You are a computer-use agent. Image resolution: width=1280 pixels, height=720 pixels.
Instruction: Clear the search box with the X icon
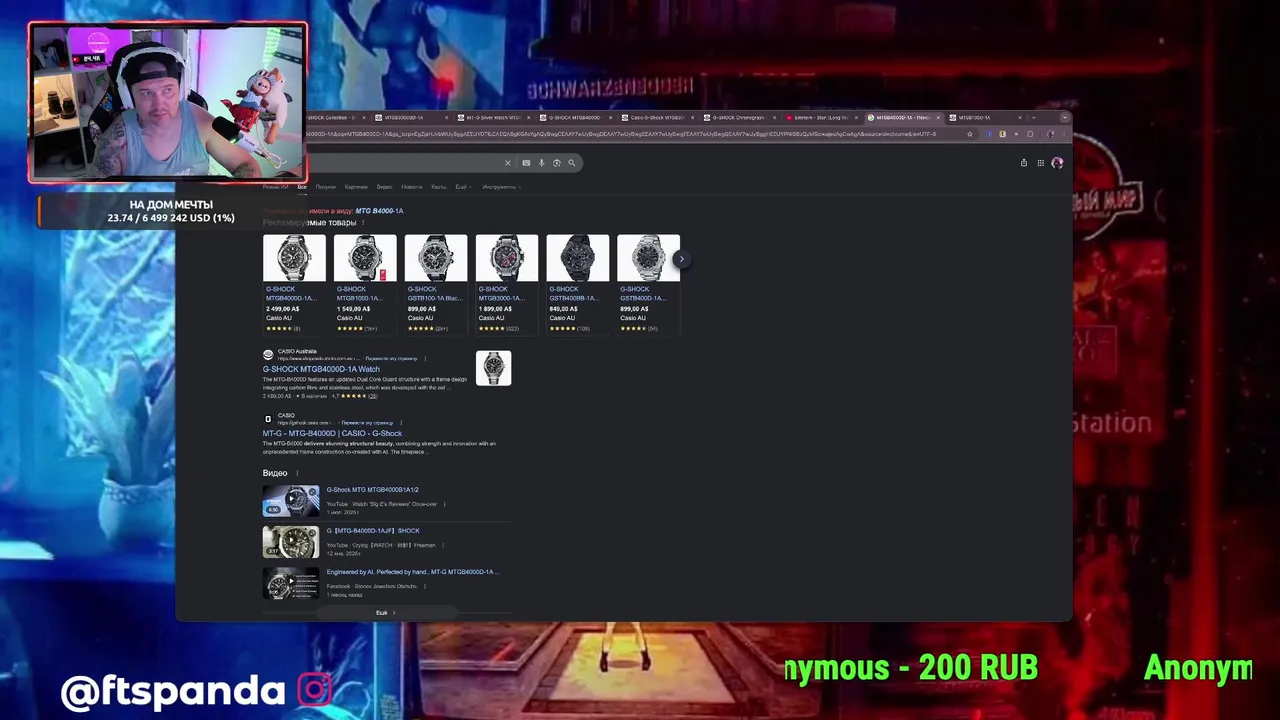coord(507,163)
